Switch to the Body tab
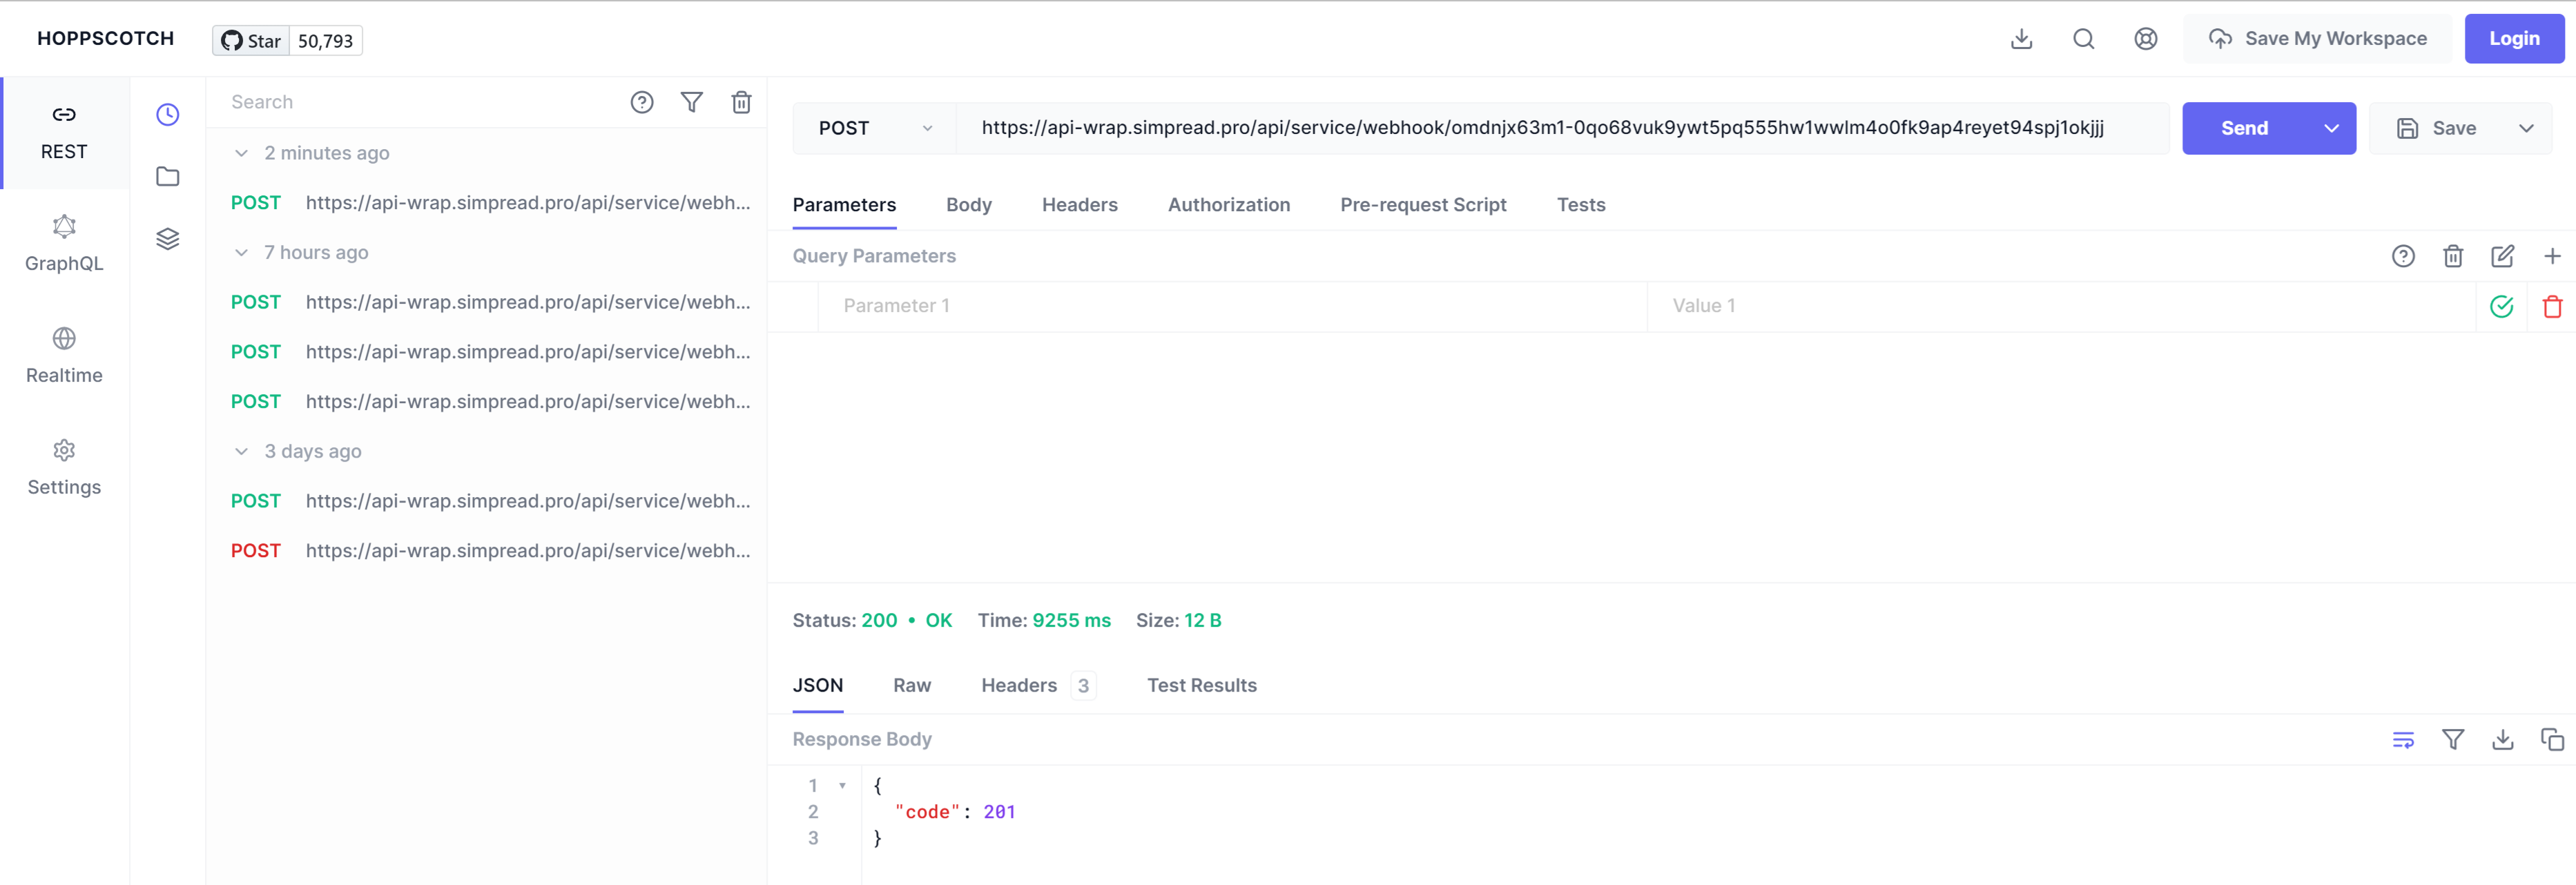Image resolution: width=2576 pixels, height=885 pixels. pos(968,205)
